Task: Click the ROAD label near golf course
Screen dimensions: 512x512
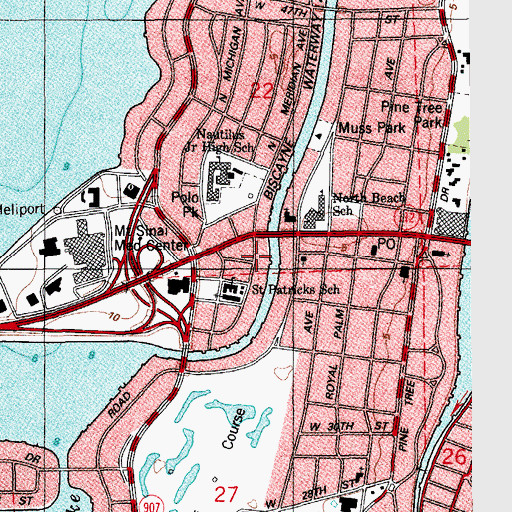Action: pos(120,404)
